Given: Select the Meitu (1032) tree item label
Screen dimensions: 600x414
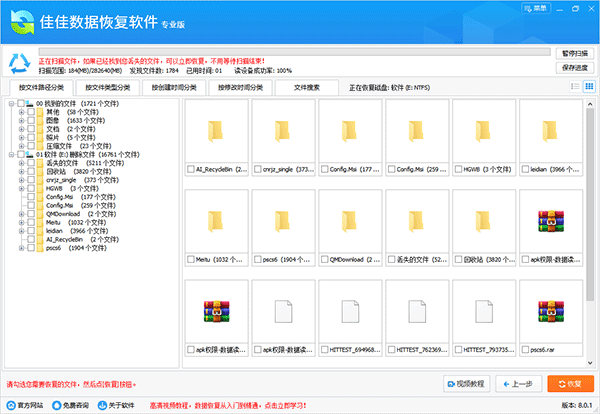Looking at the screenshot, I should click(76, 222).
